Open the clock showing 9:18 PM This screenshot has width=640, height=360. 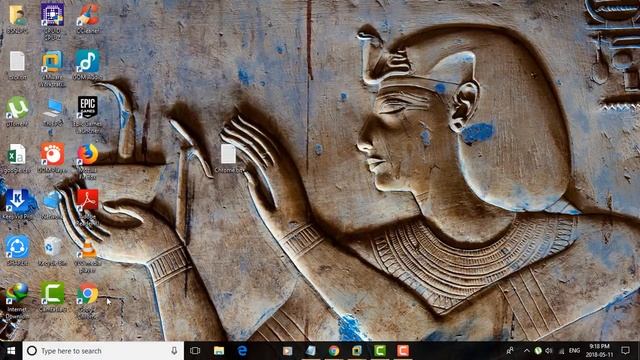600,351
